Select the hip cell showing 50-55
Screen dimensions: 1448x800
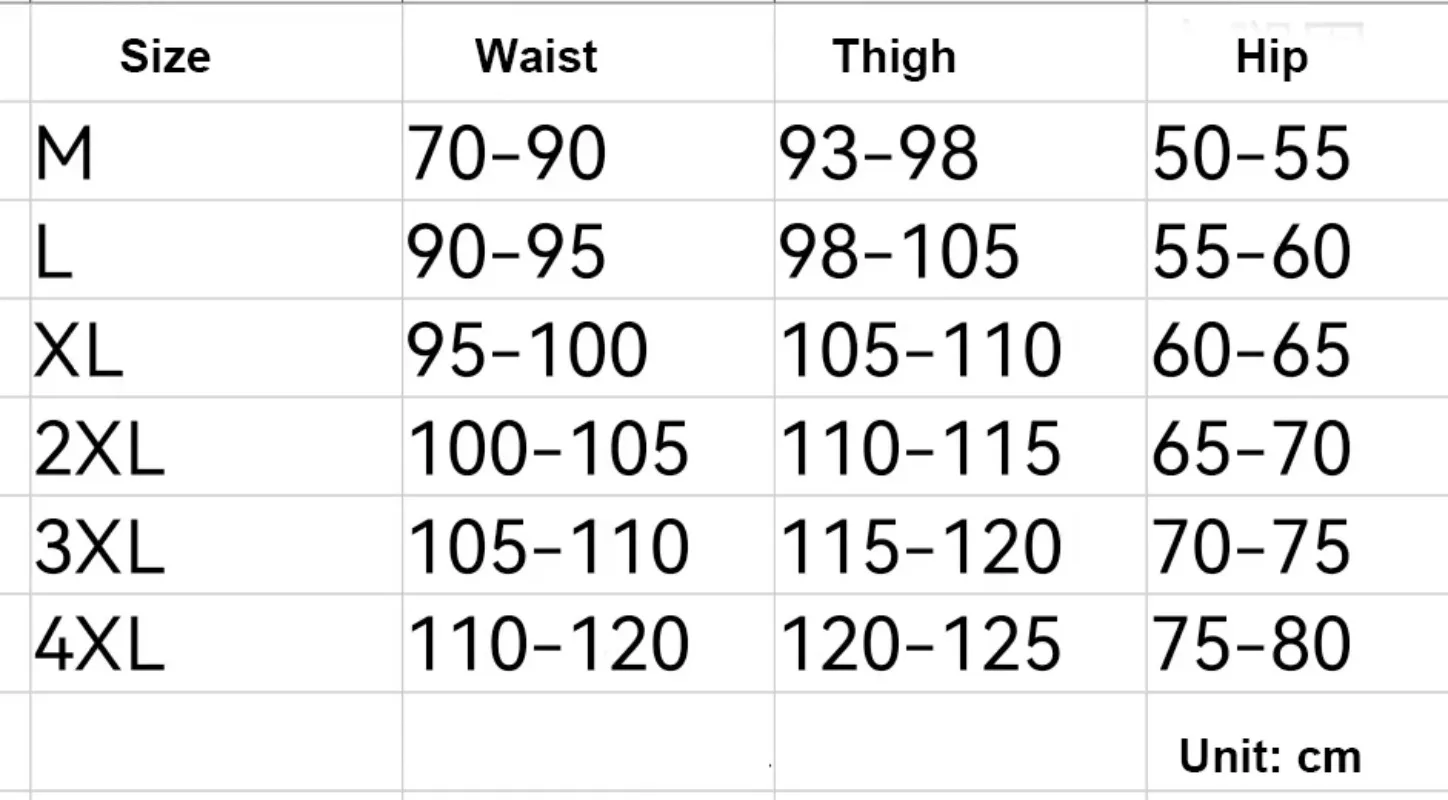[1297, 151]
